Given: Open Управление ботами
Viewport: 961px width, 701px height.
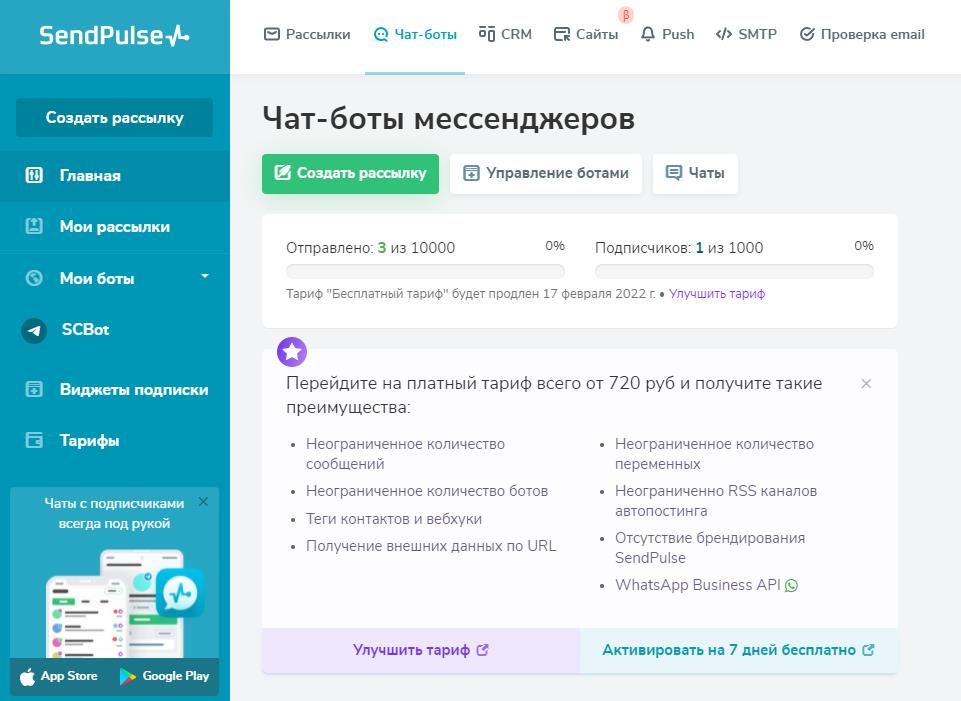Looking at the screenshot, I should pos(545,173).
